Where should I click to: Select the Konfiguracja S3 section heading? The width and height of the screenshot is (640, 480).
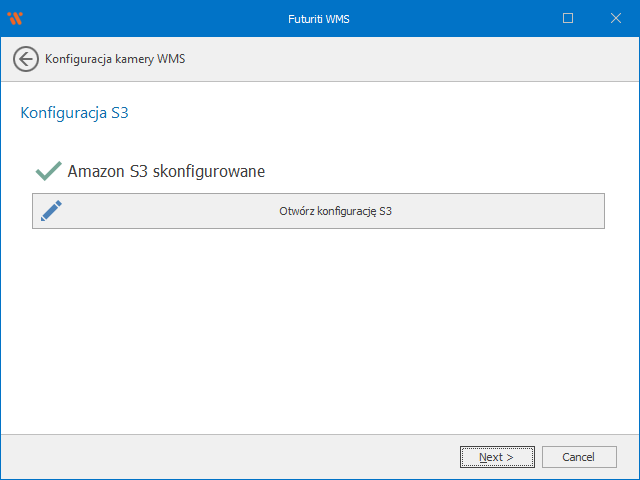[74, 113]
